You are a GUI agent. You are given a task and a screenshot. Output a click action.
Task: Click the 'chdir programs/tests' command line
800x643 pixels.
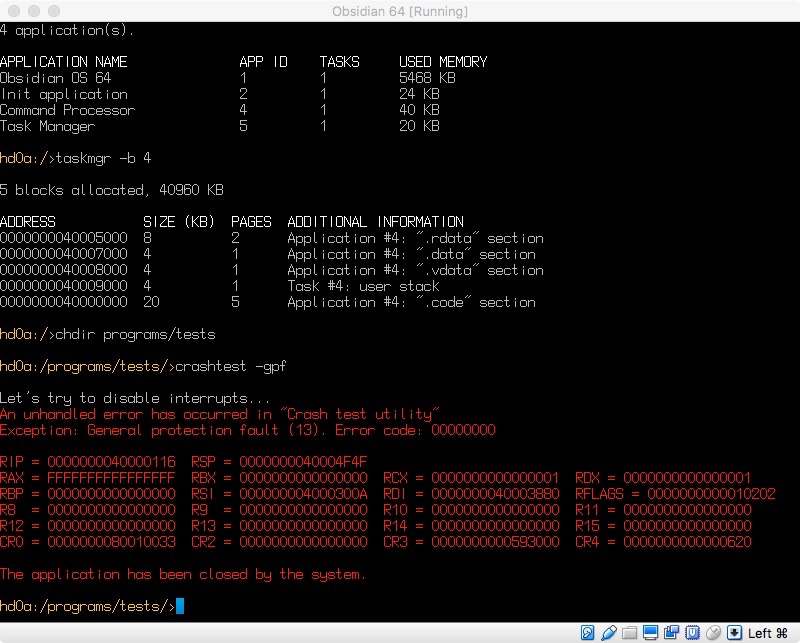[x=108, y=334]
